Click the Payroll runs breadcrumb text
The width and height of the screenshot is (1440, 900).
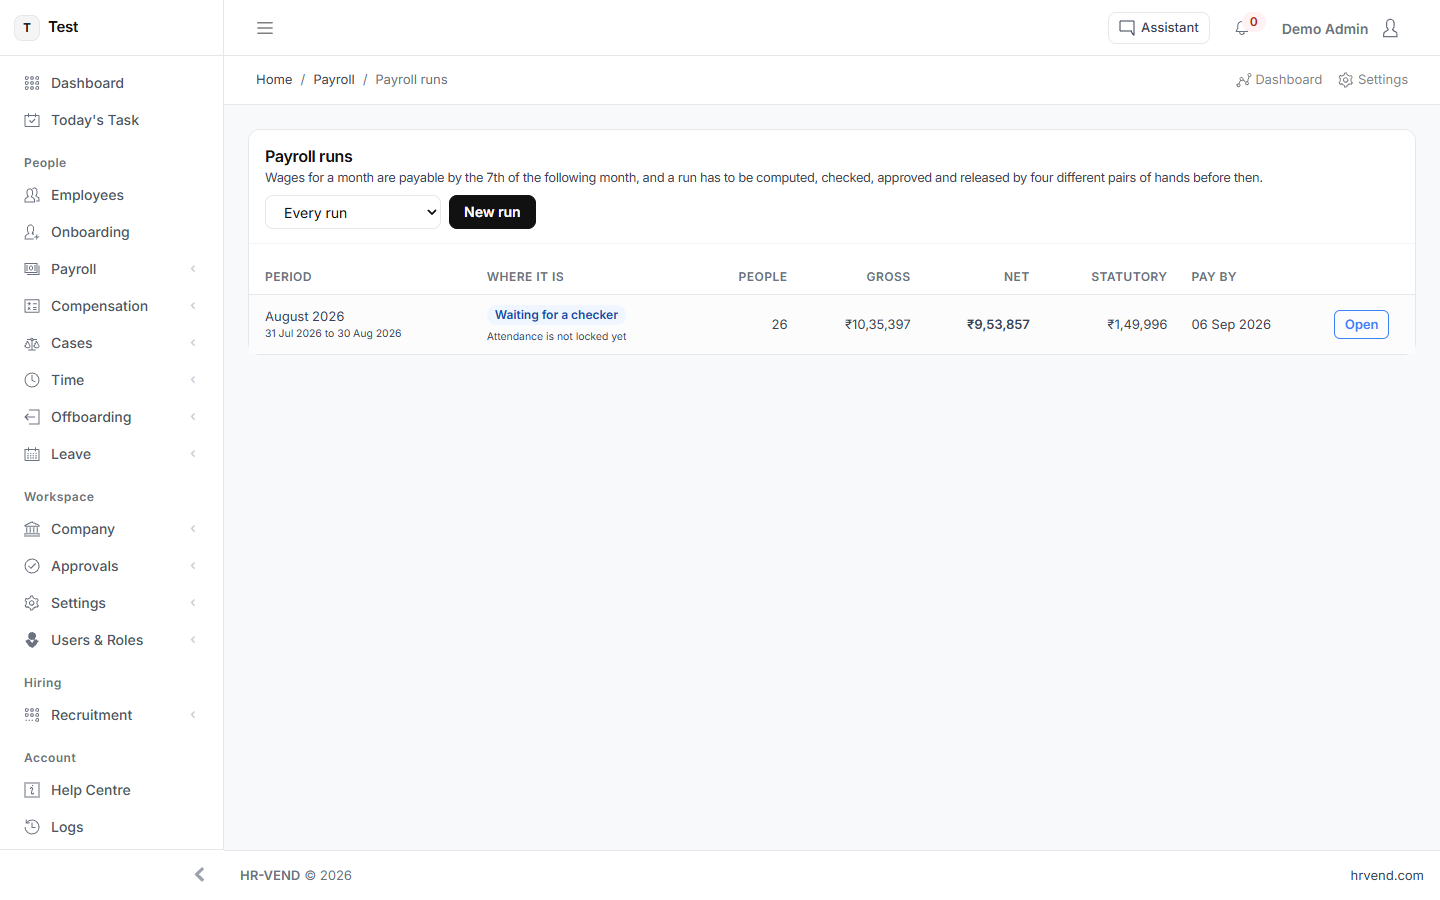(411, 80)
